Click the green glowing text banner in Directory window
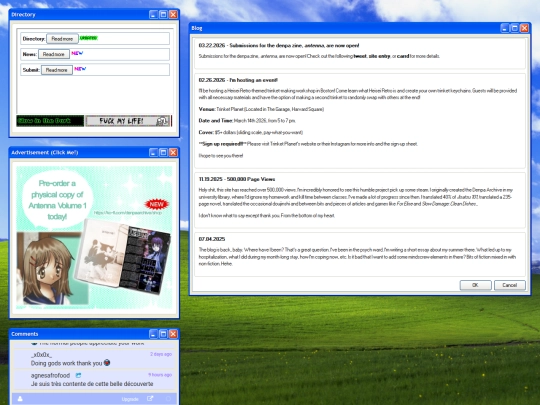Screen dimensions: 540x405 coord(50,121)
